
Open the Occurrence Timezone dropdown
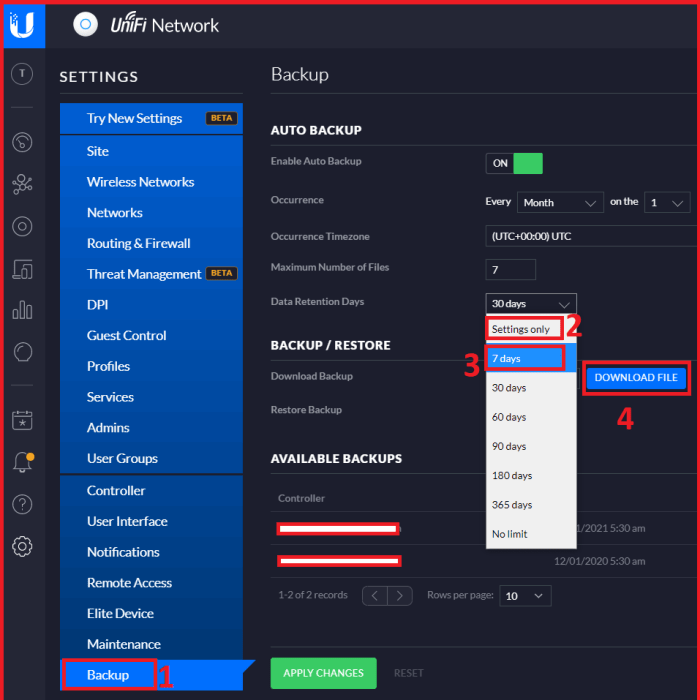(592, 236)
